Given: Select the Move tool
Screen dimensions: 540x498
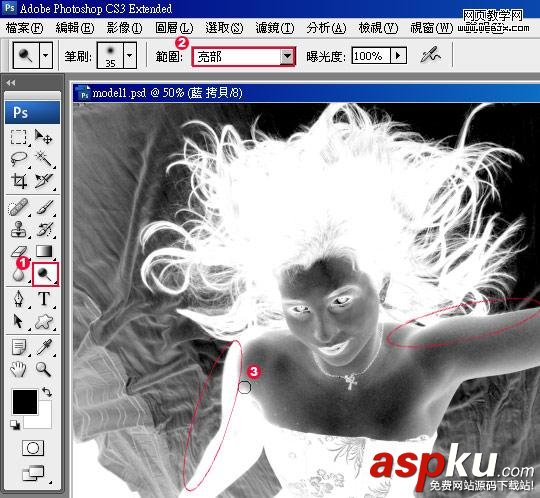Looking at the screenshot, I should [43, 137].
